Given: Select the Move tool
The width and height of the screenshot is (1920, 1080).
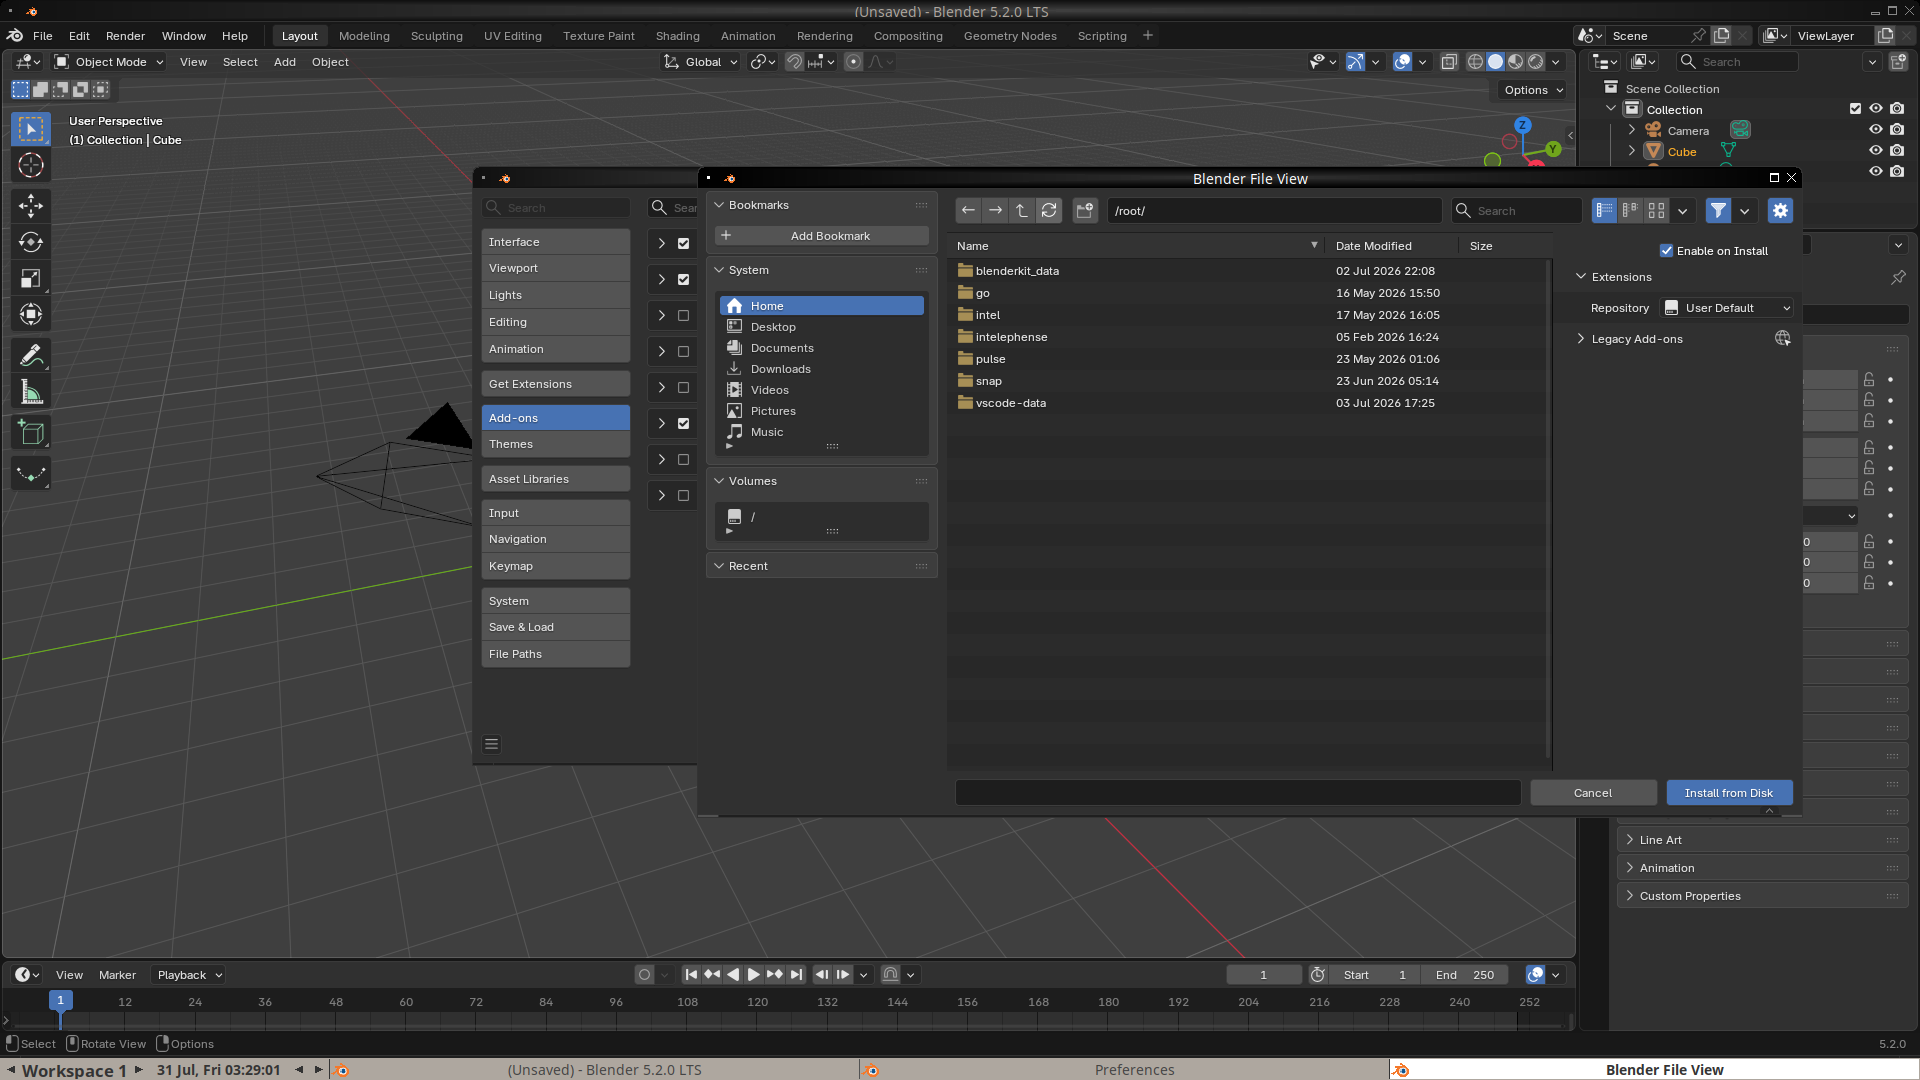Looking at the screenshot, I should pyautogui.click(x=31, y=206).
